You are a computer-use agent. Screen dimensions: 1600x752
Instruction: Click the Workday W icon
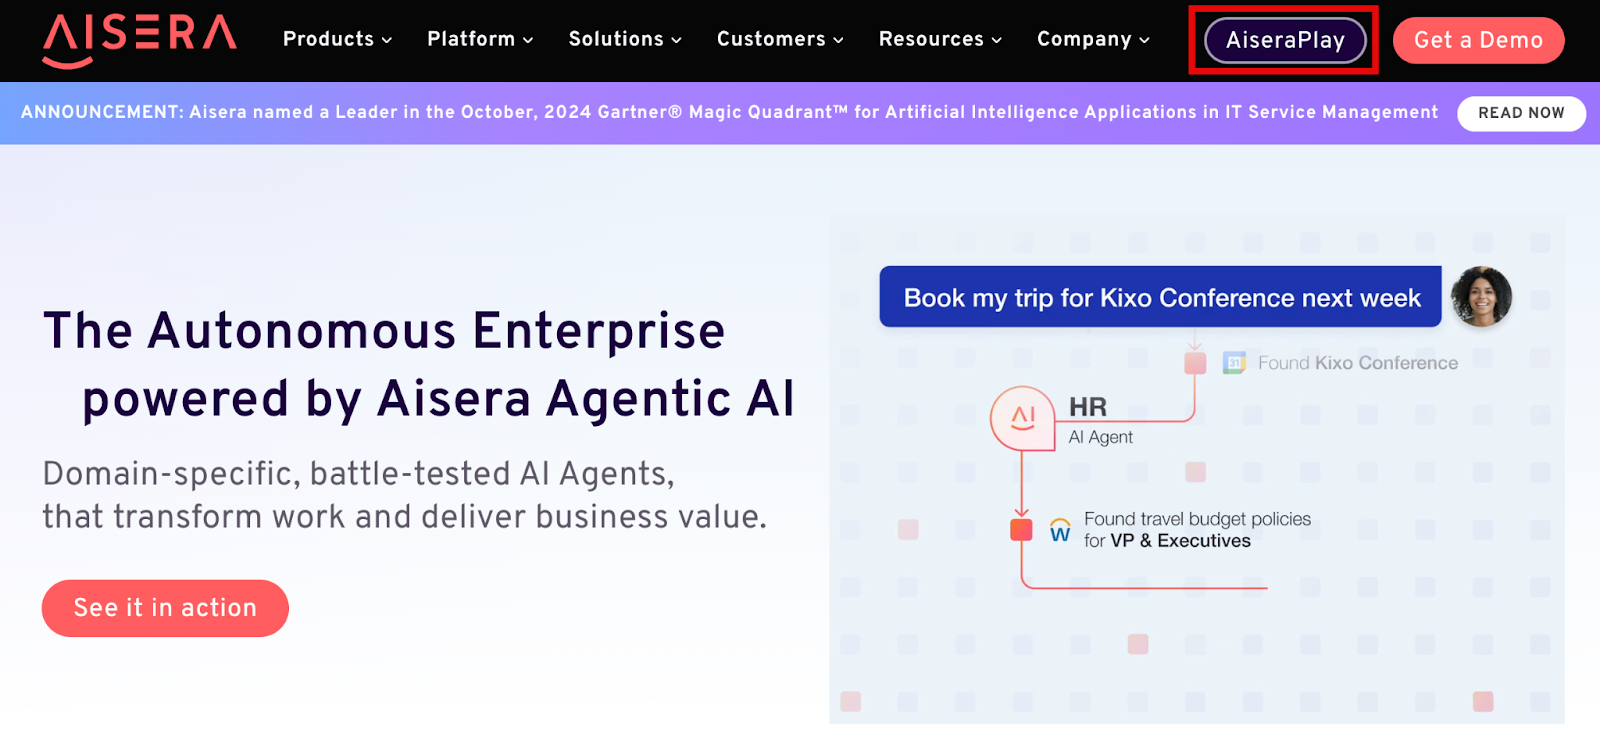(1060, 531)
